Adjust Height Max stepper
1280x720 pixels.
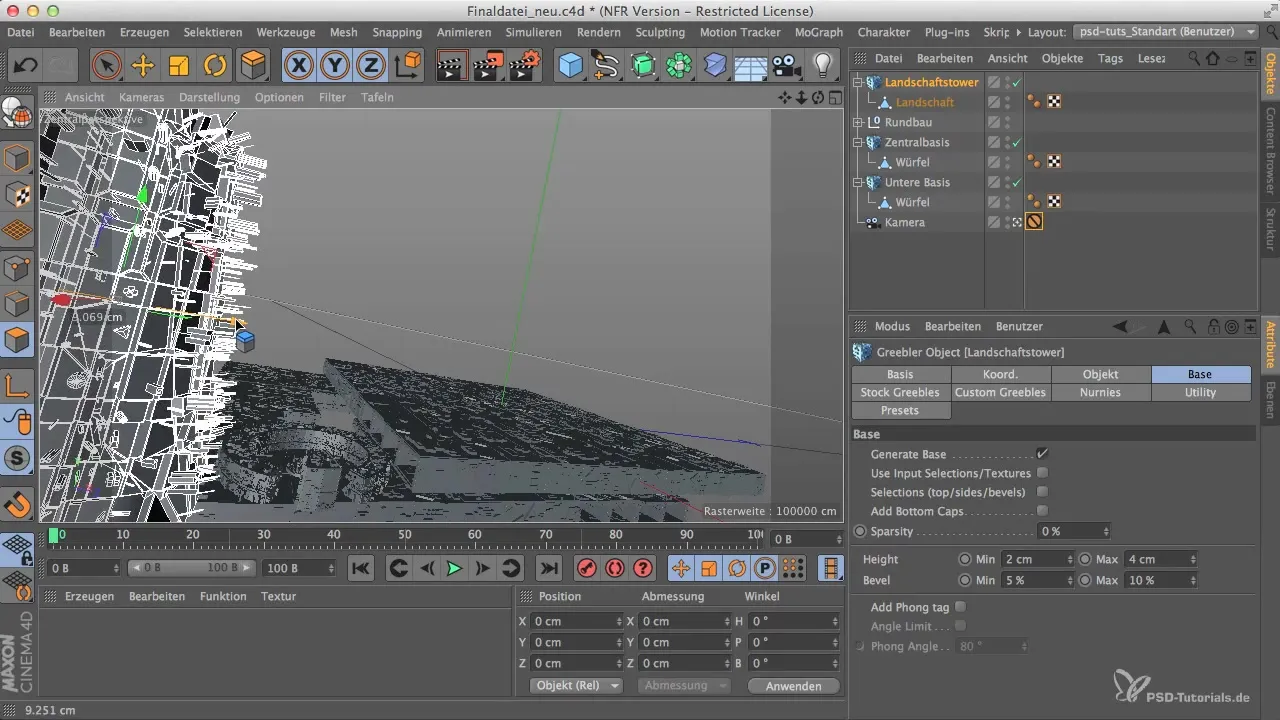[x=1193, y=559]
